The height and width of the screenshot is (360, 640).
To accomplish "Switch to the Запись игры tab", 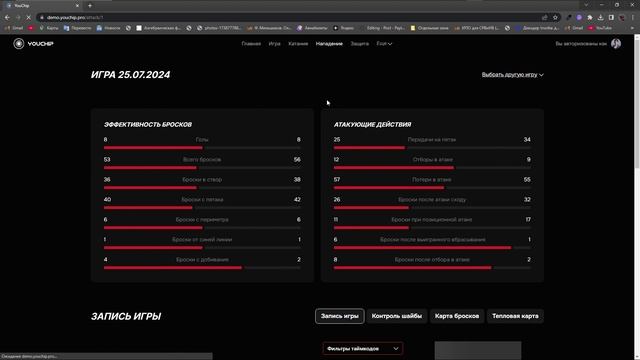I will point(340,316).
